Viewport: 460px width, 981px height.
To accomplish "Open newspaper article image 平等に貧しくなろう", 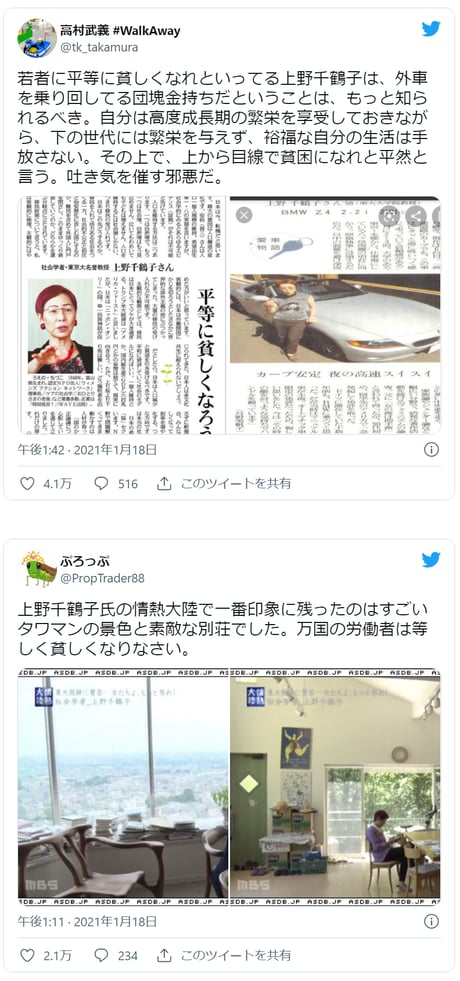I will (x=123, y=315).
